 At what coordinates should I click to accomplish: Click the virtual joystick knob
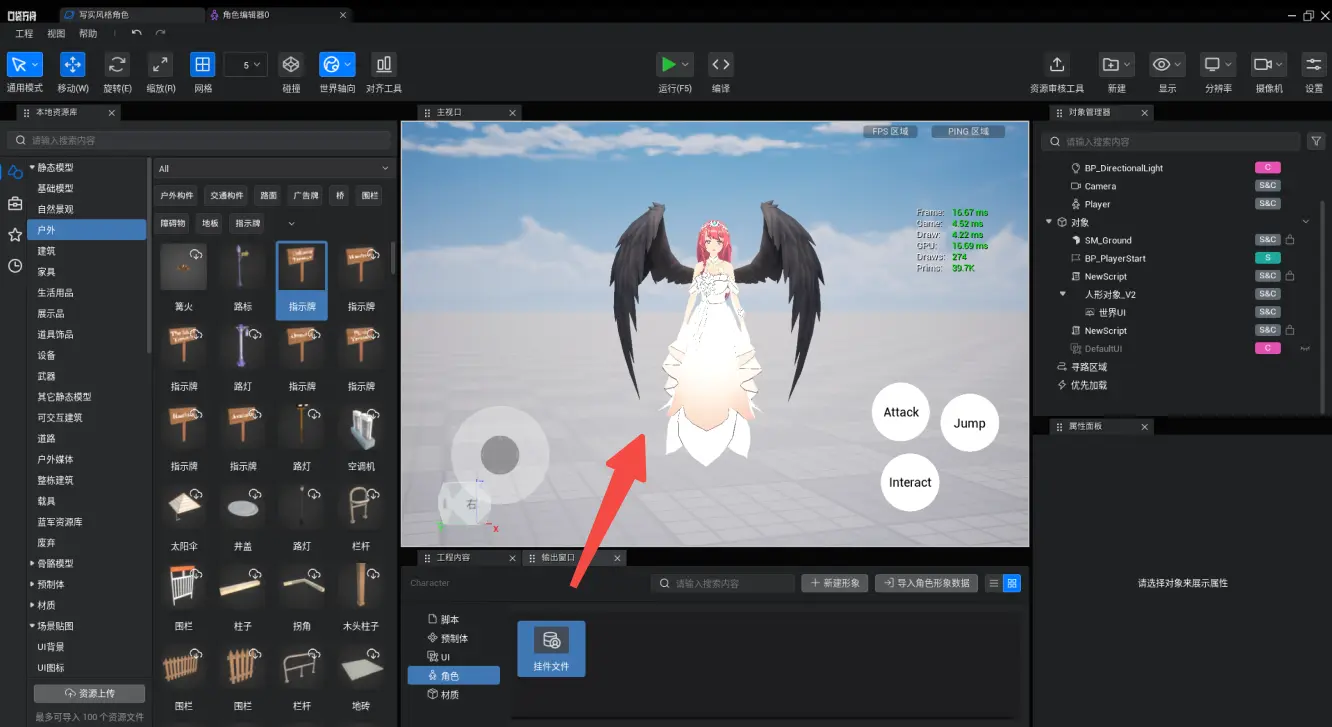point(500,455)
